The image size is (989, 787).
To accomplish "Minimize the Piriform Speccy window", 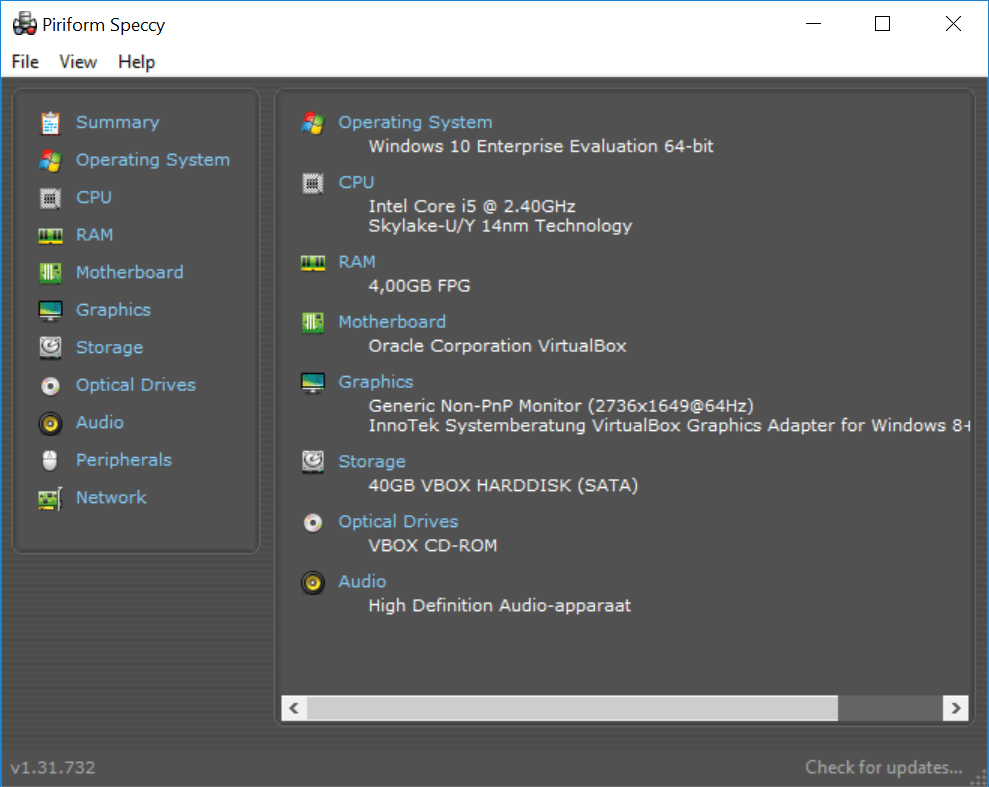I will [814, 24].
